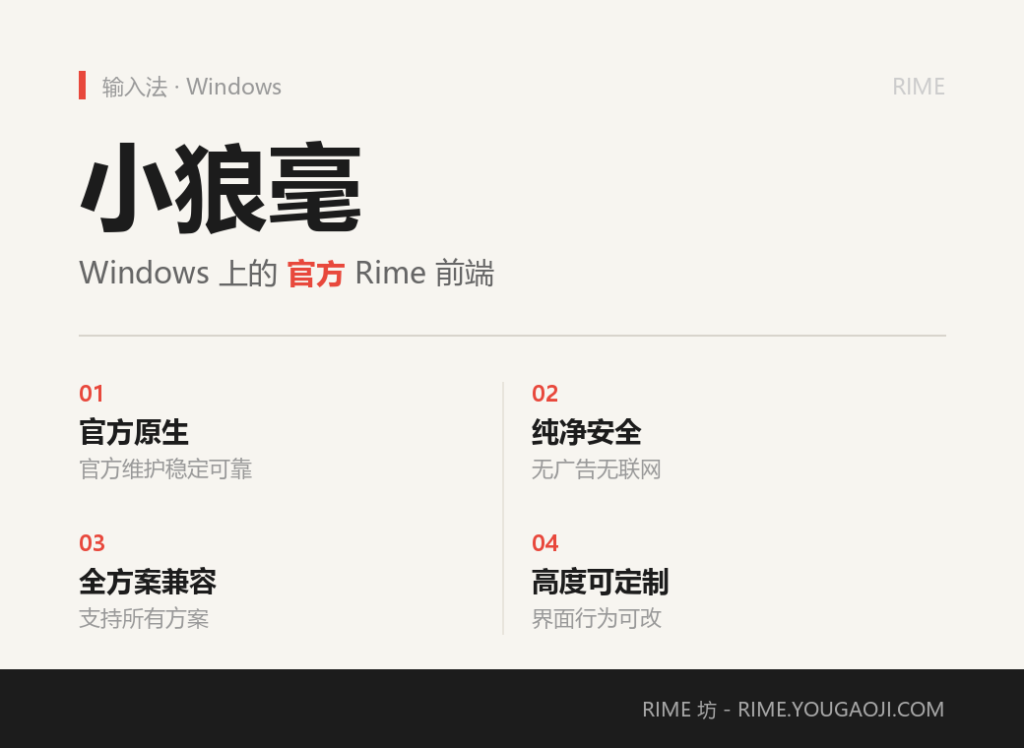Click the red number '01'

[91, 393]
